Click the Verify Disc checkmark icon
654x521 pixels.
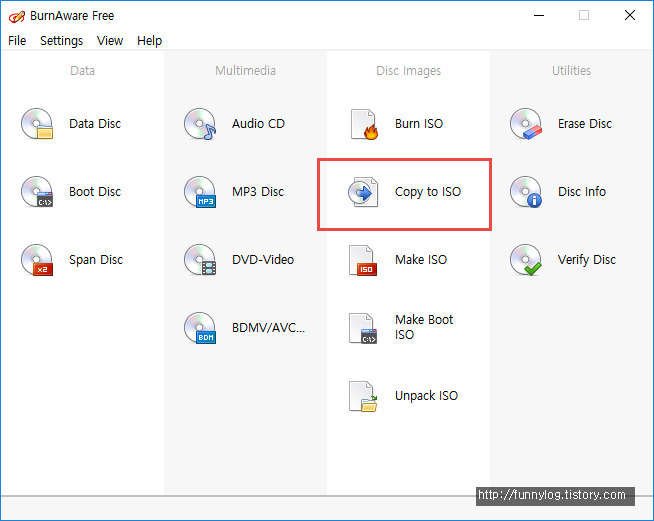(x=526, y=259)
